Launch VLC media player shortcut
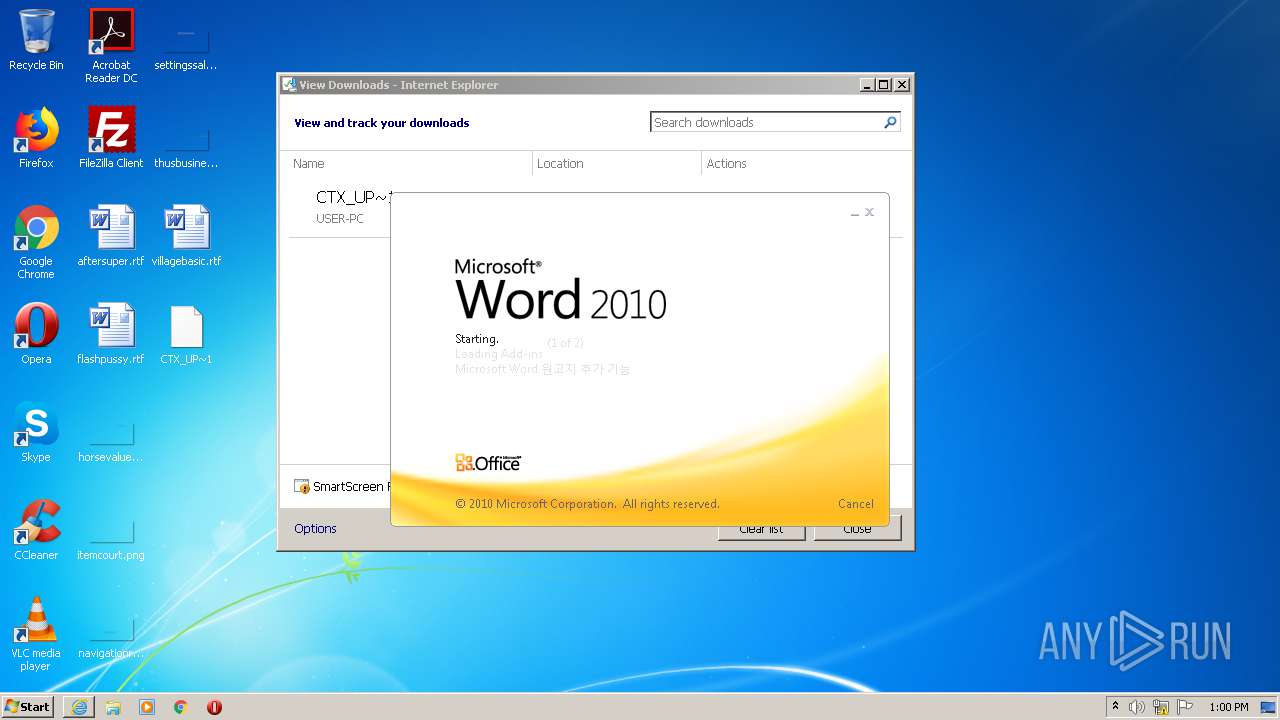The width and height of the screenshot is (1280, 720). tap(36, 634)
